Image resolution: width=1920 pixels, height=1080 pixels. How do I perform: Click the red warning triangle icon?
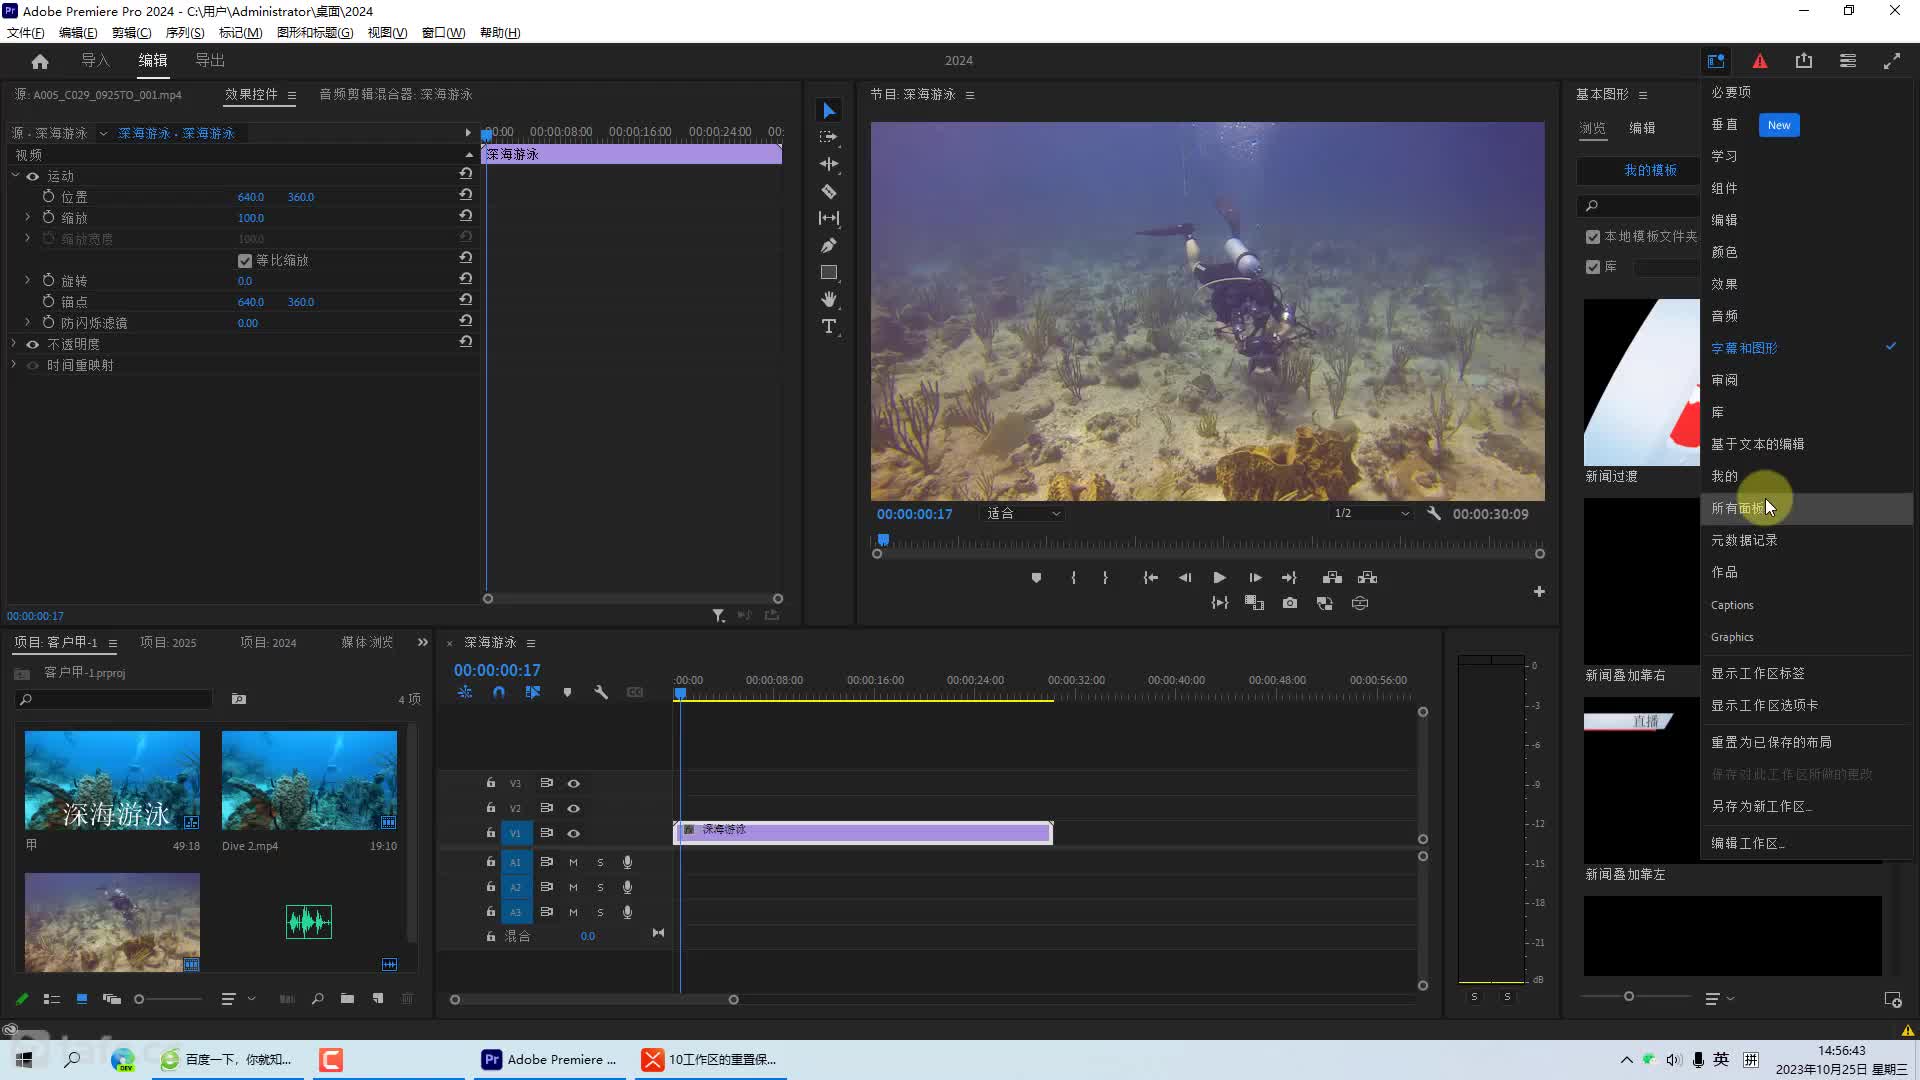coord(1760,61)
